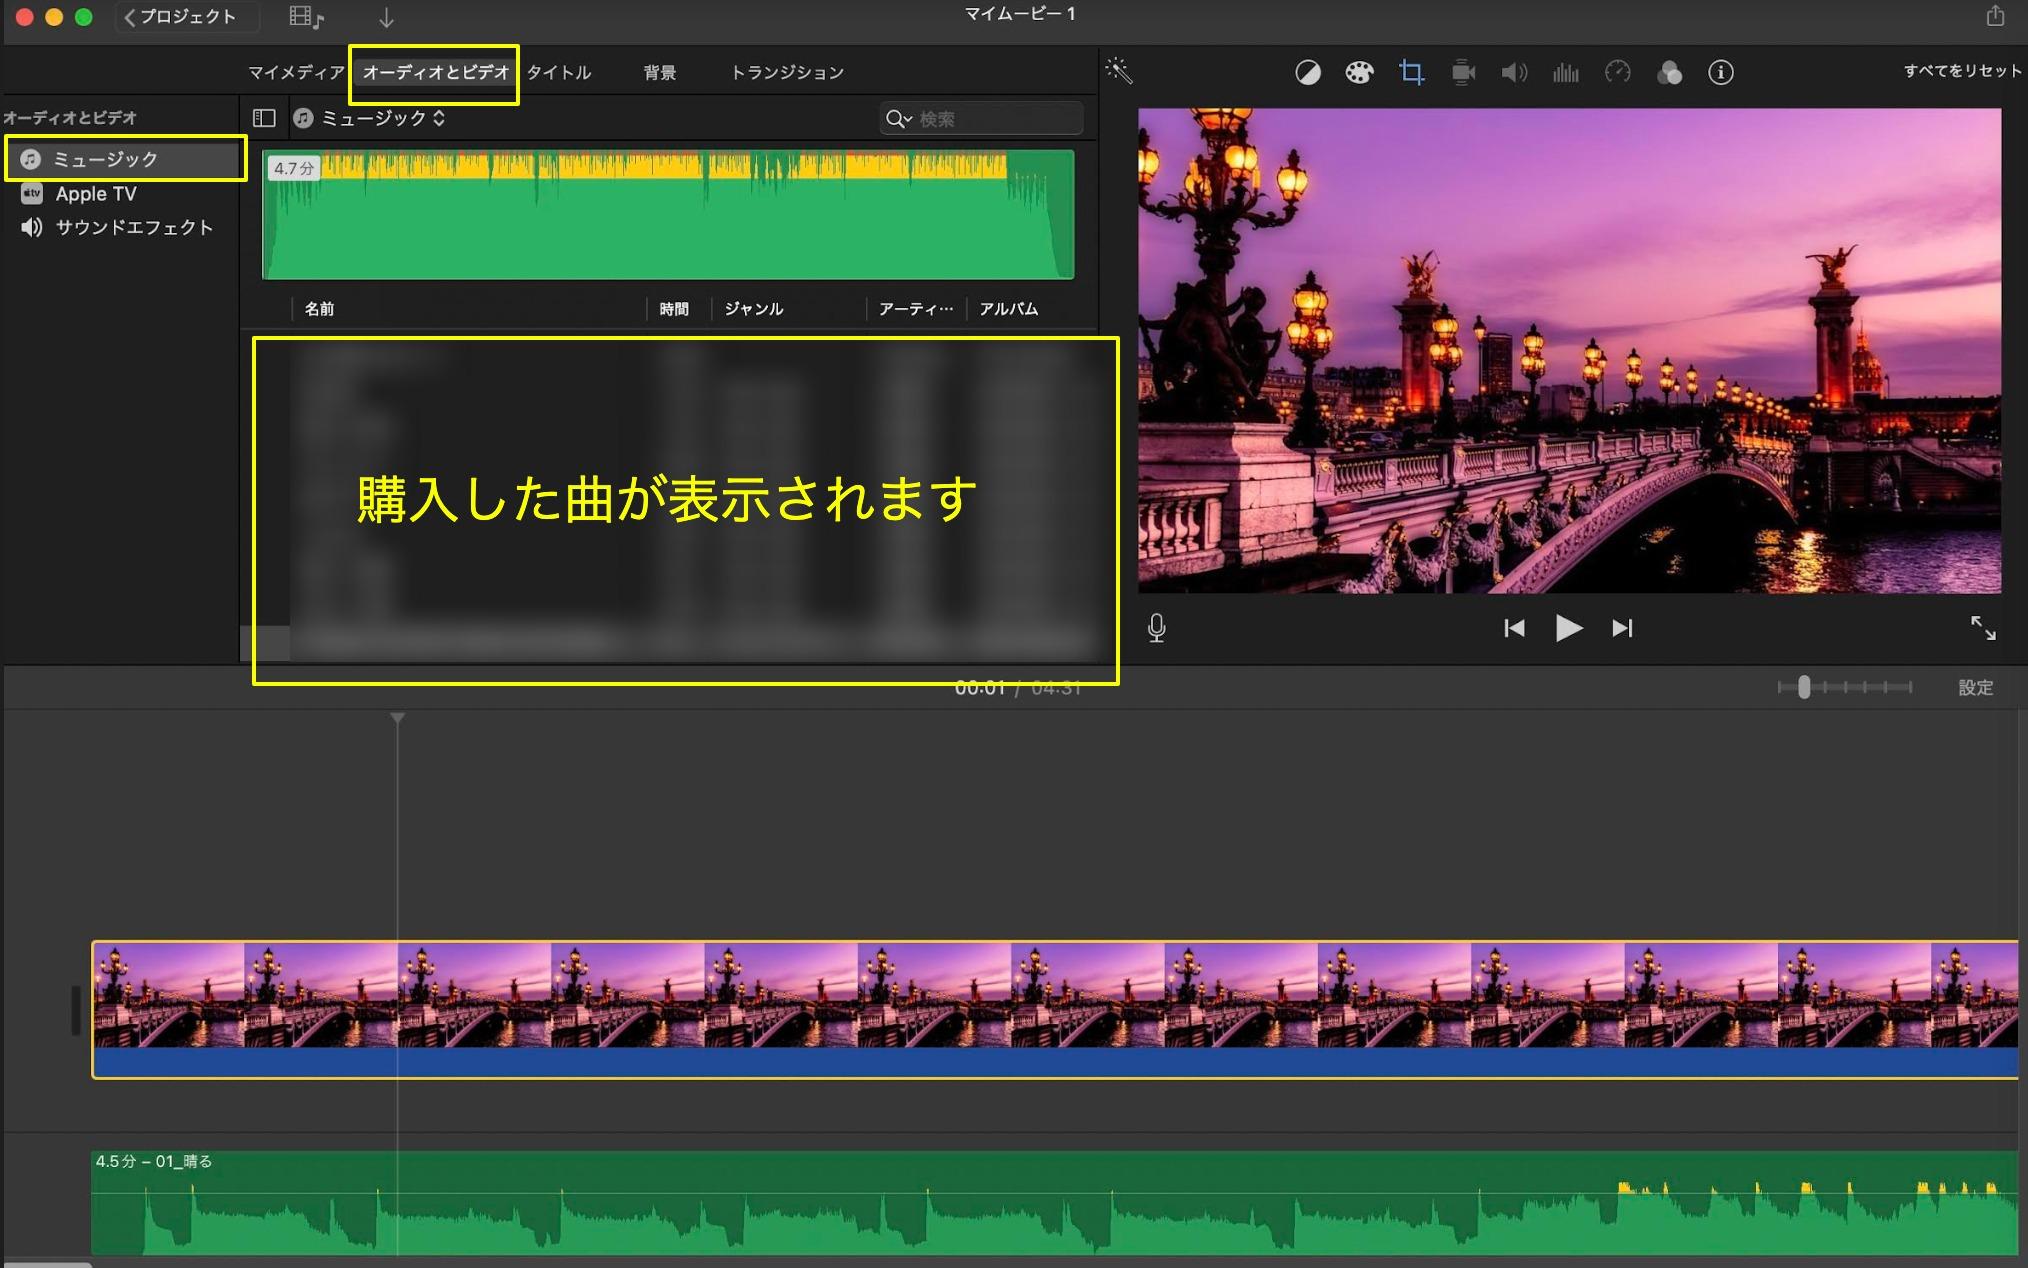Viewport: 2028px width, 1268px height.
Task: Open the タイトル tab
Action: point(559,72)
